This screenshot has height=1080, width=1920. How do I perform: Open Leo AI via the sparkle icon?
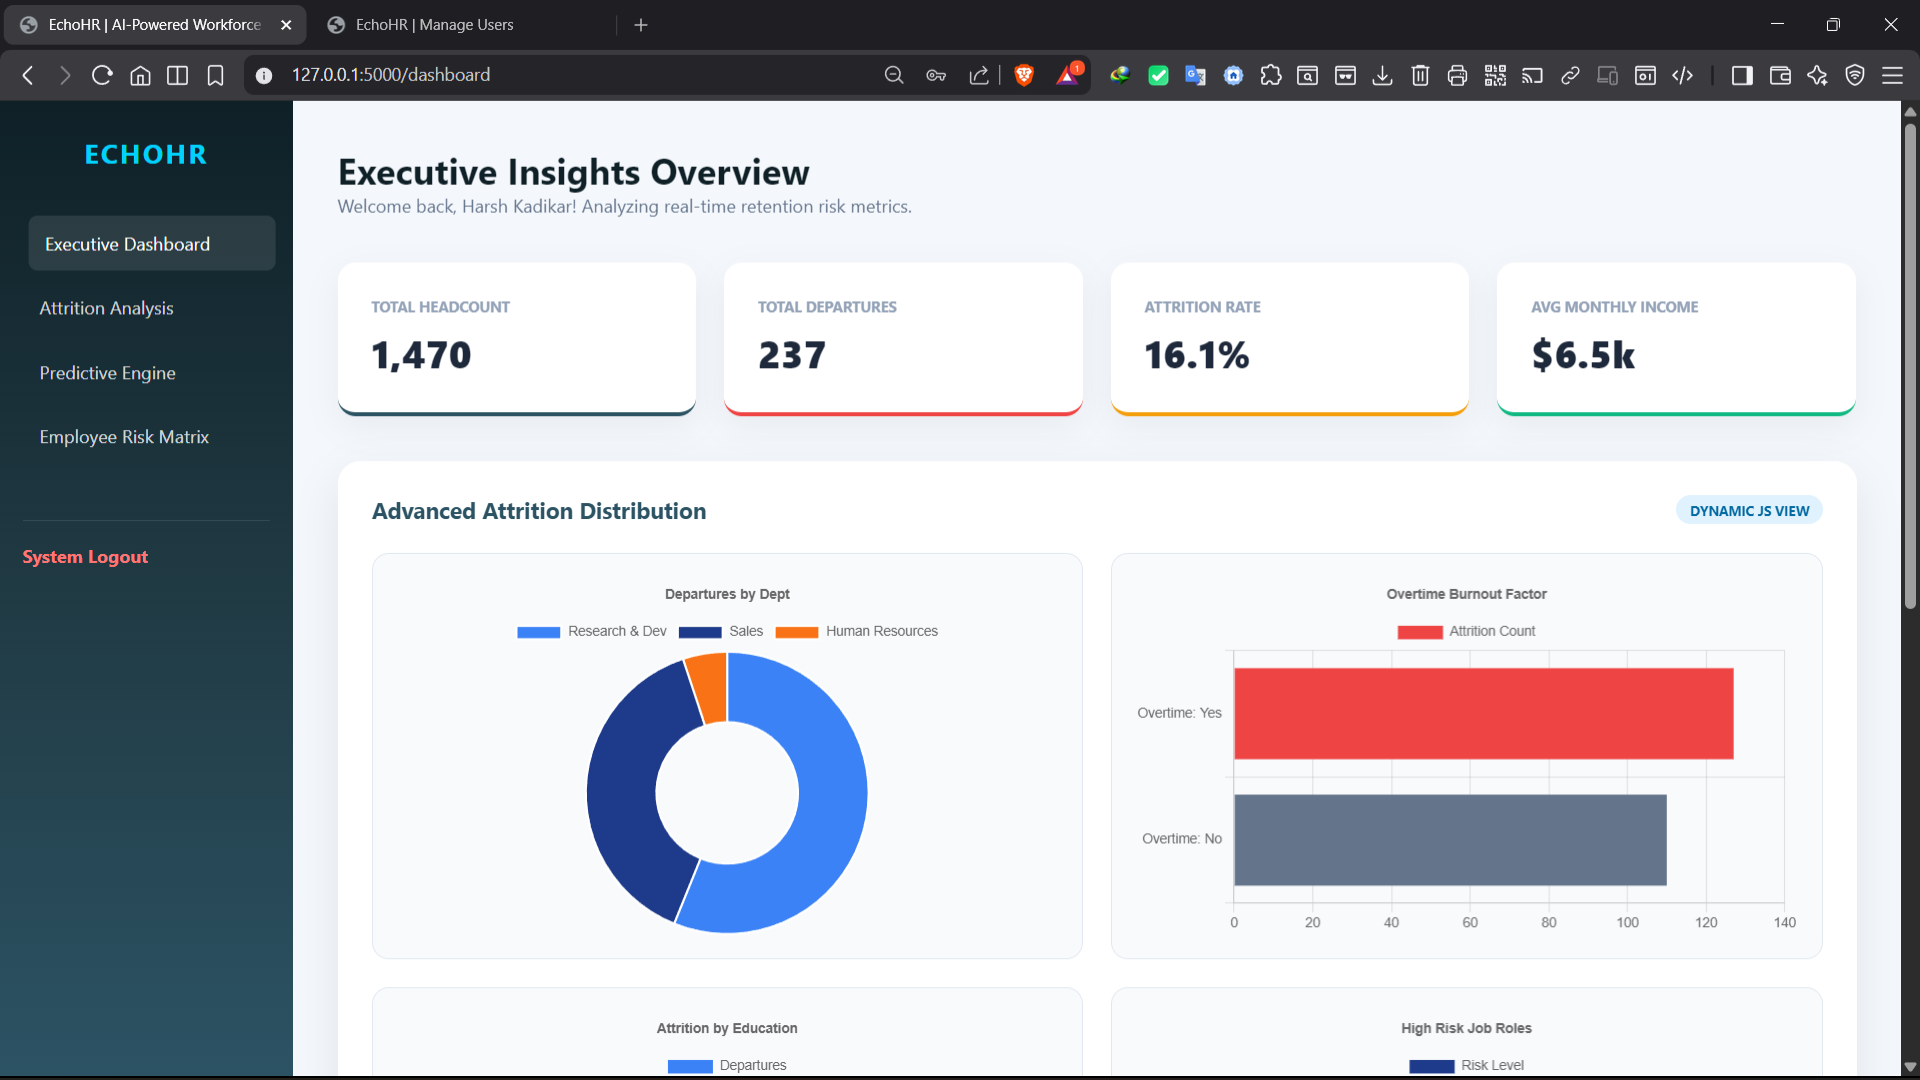click(x=1818, y=75)
